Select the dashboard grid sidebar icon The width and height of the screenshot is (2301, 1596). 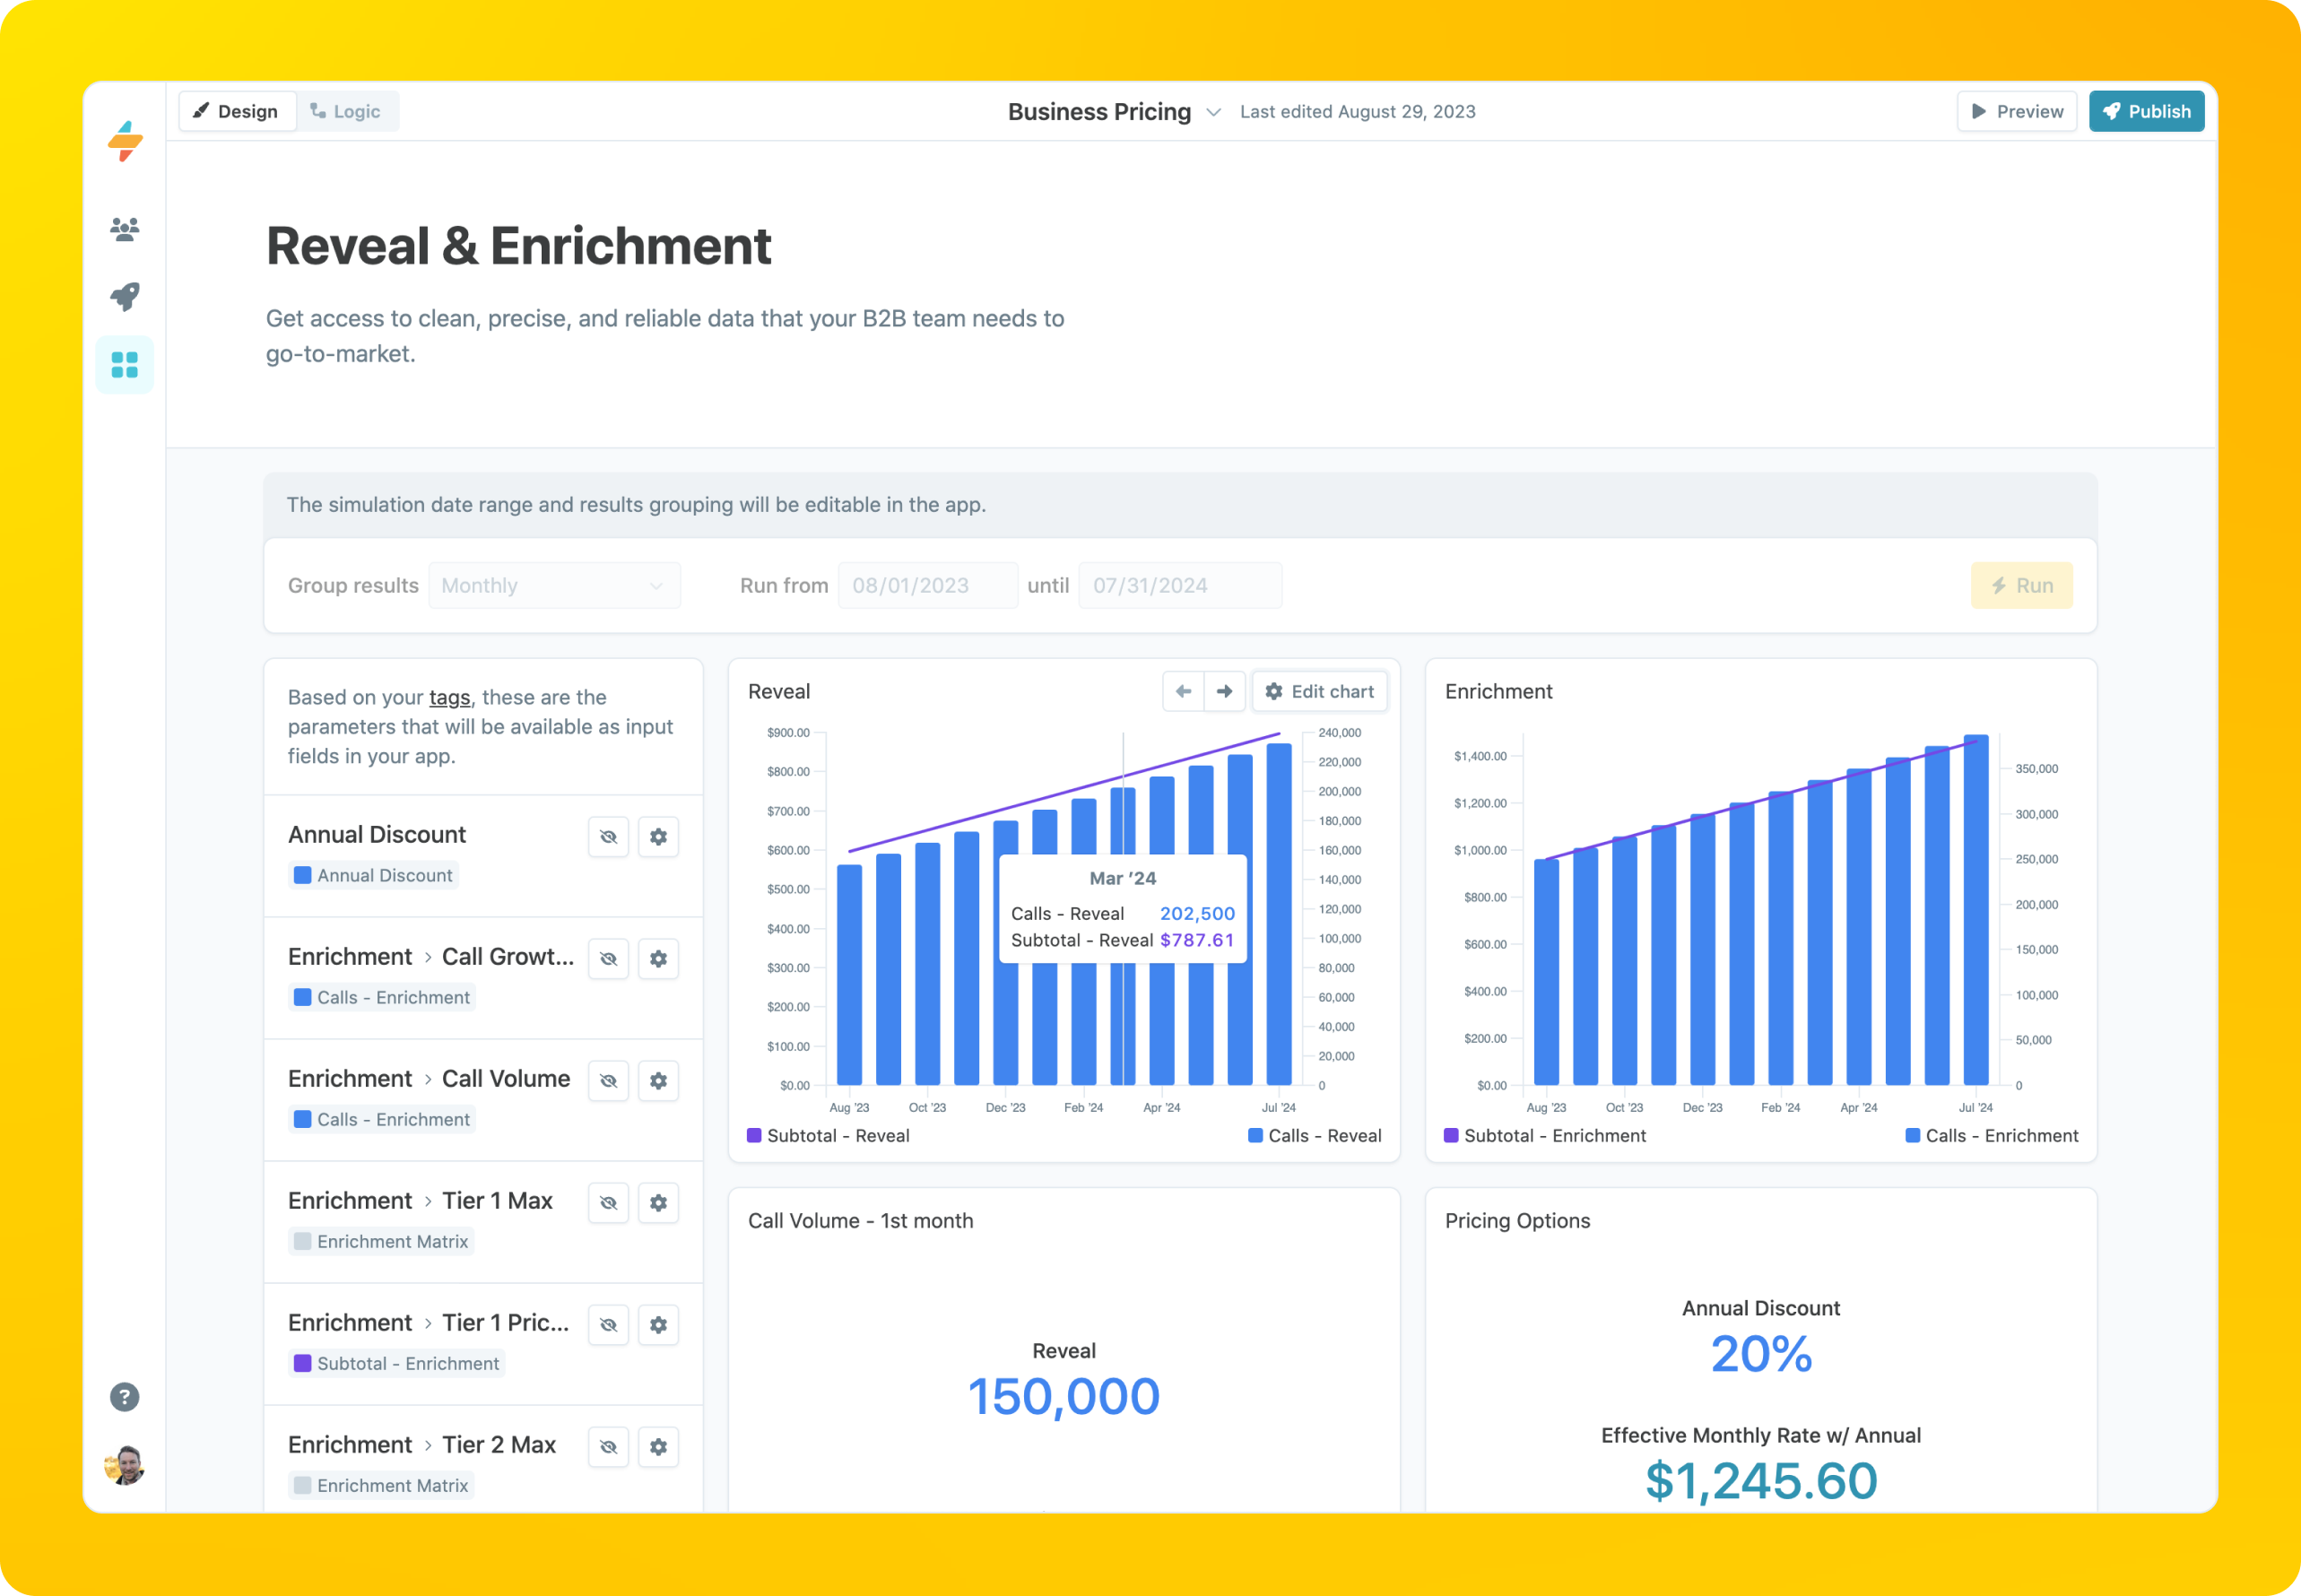(124, 365)
